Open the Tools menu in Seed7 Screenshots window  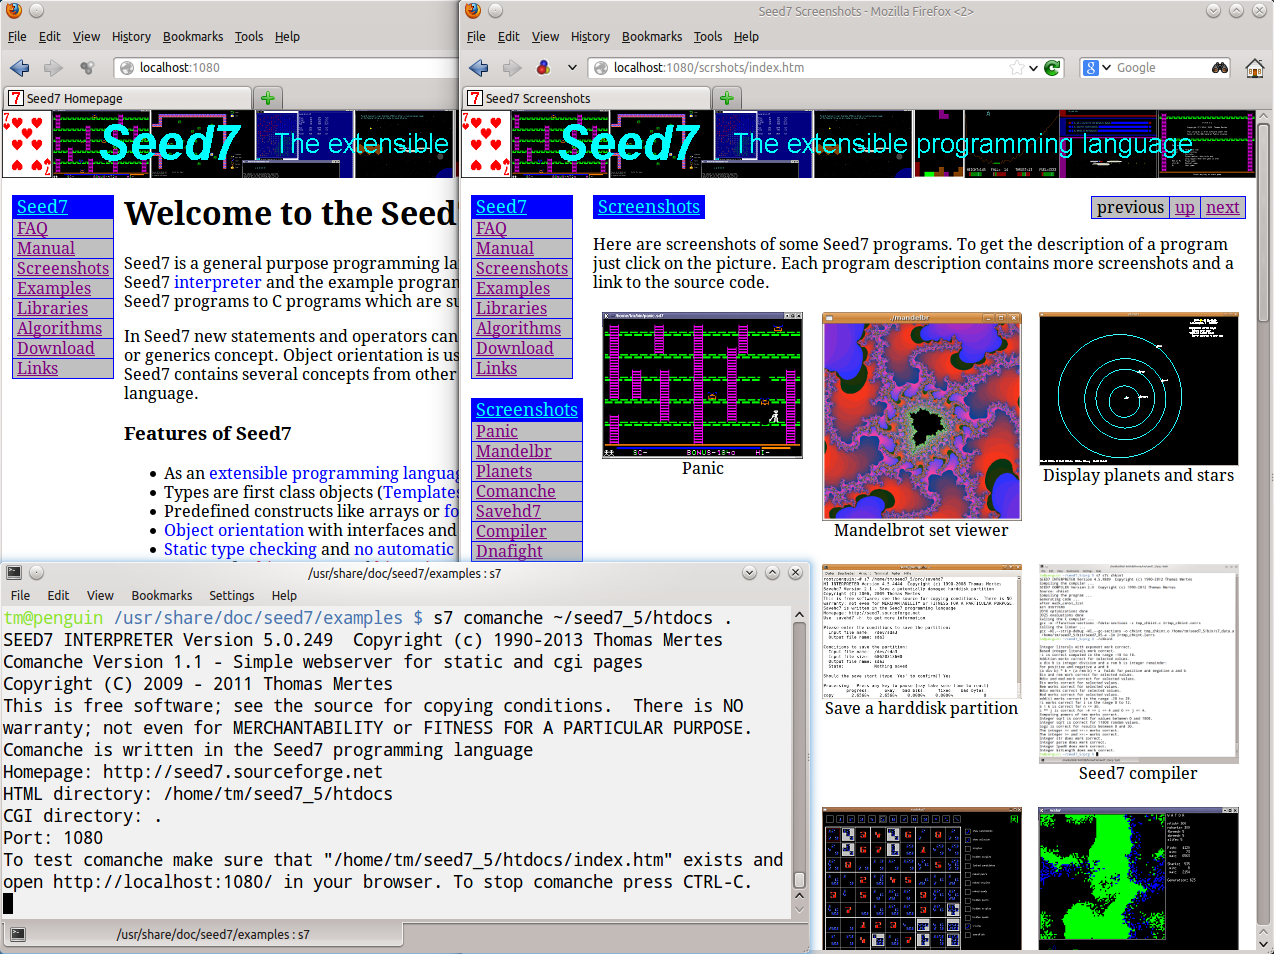pos(708,37)
